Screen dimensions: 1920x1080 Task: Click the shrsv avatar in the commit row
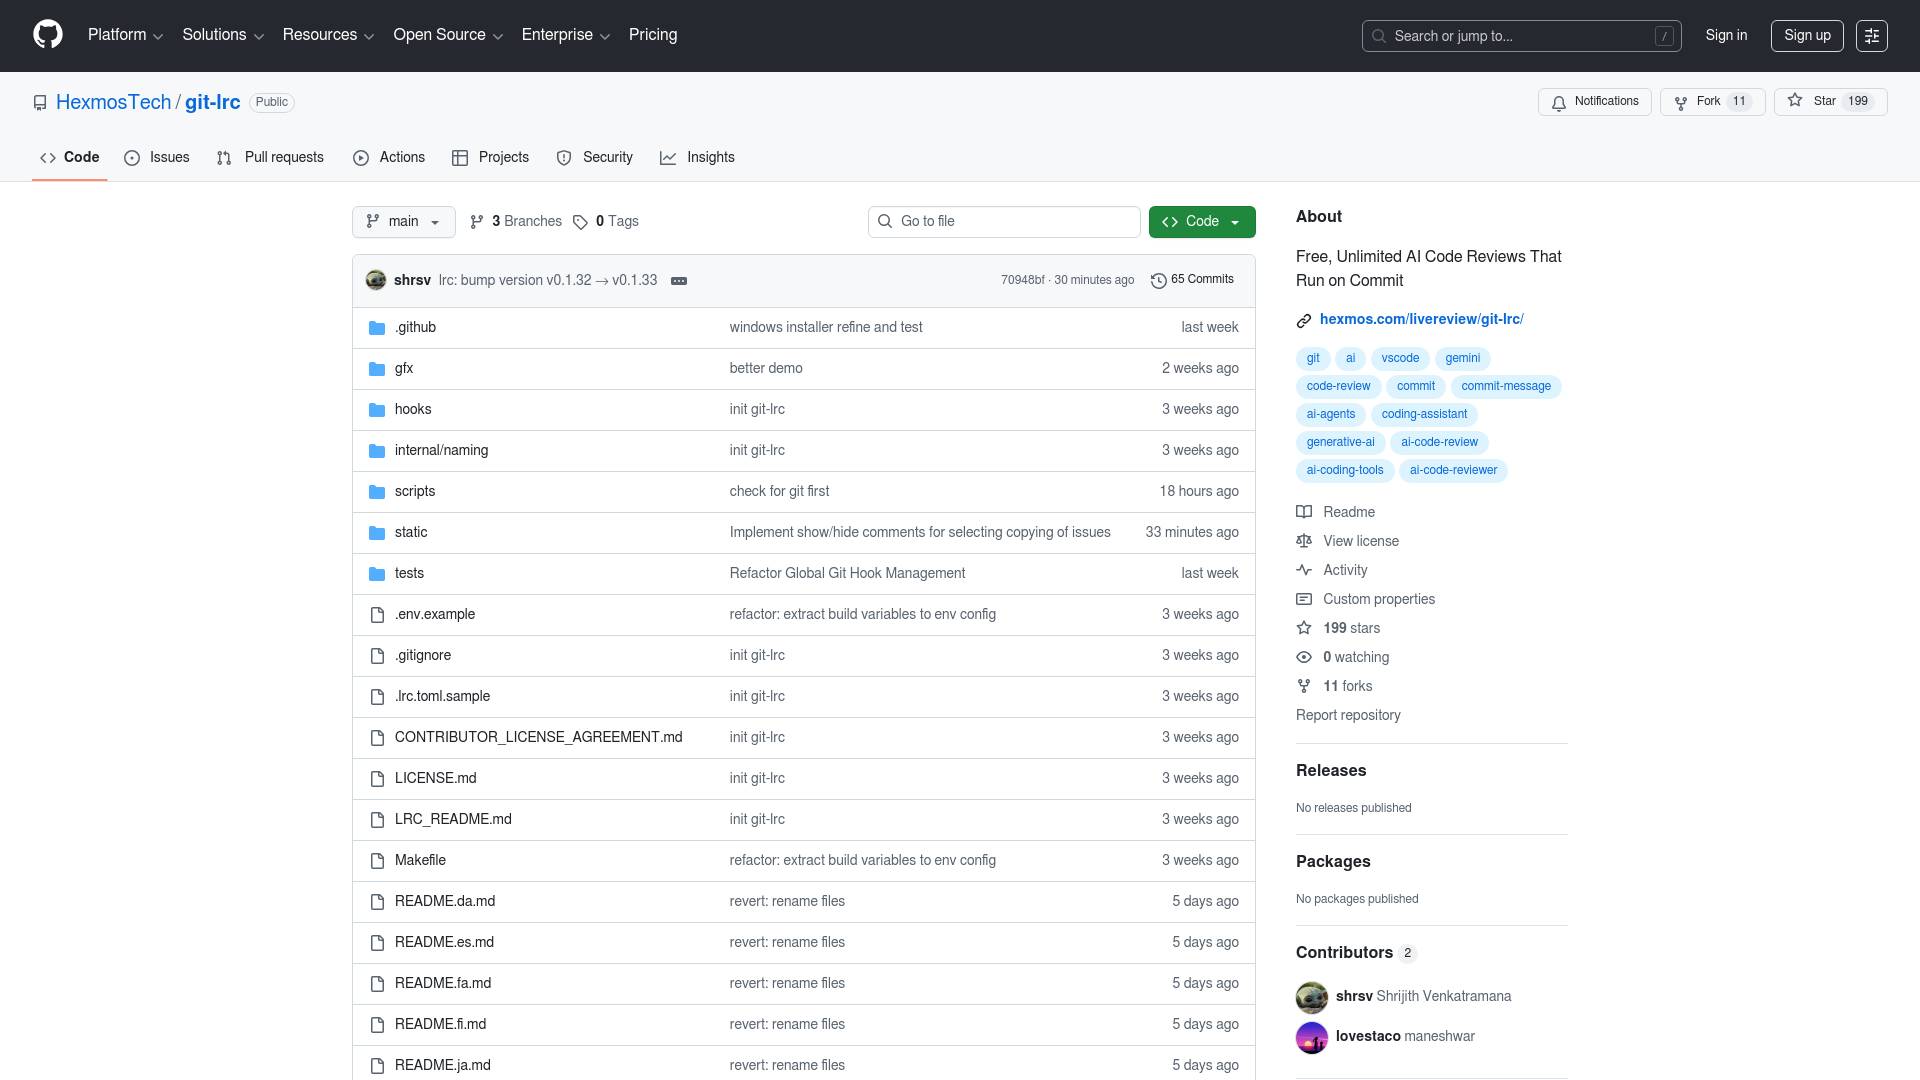pos(376,280)
